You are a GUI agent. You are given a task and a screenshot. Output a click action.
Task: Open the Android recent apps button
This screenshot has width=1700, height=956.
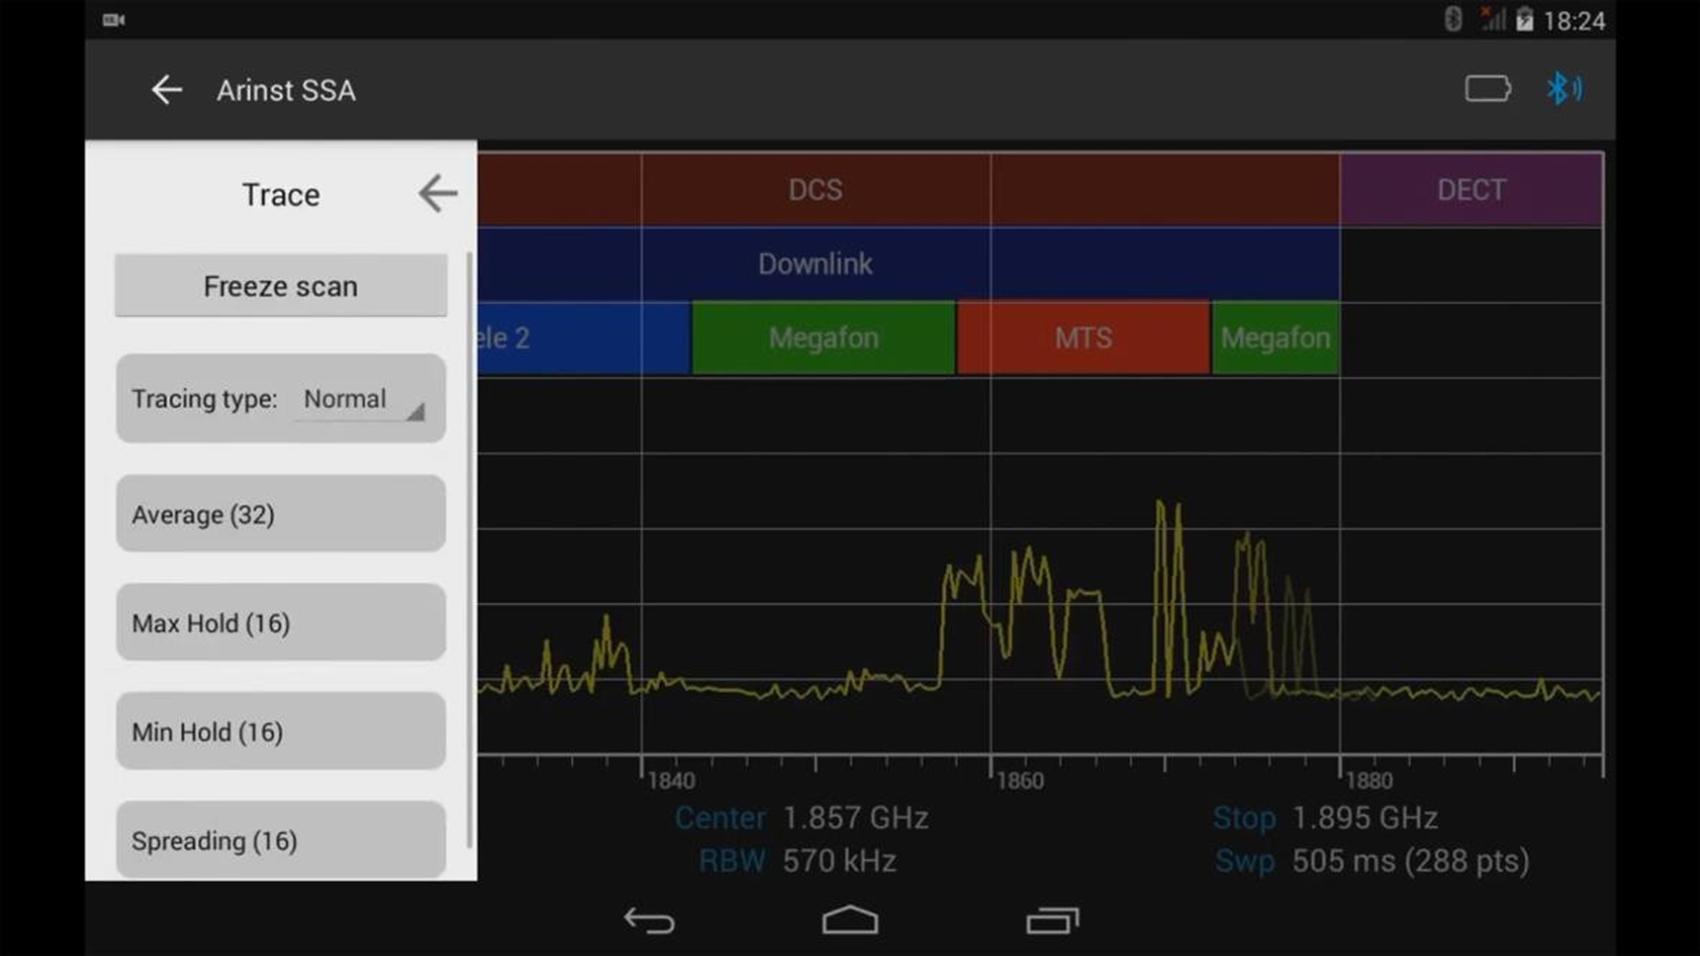tap(1052, 919)
